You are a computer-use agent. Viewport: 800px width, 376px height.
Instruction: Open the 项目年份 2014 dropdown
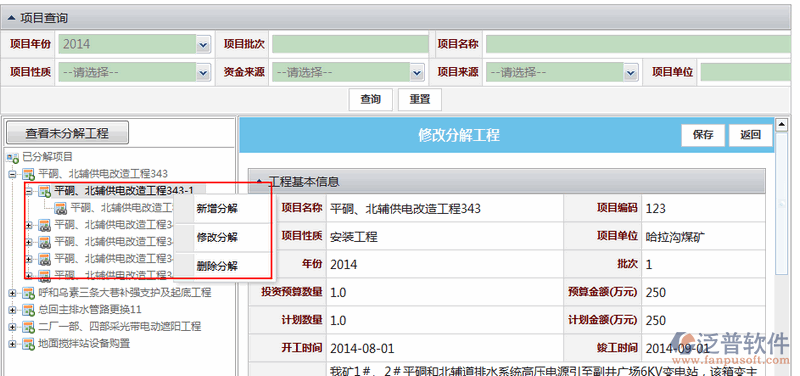[203, 44]
